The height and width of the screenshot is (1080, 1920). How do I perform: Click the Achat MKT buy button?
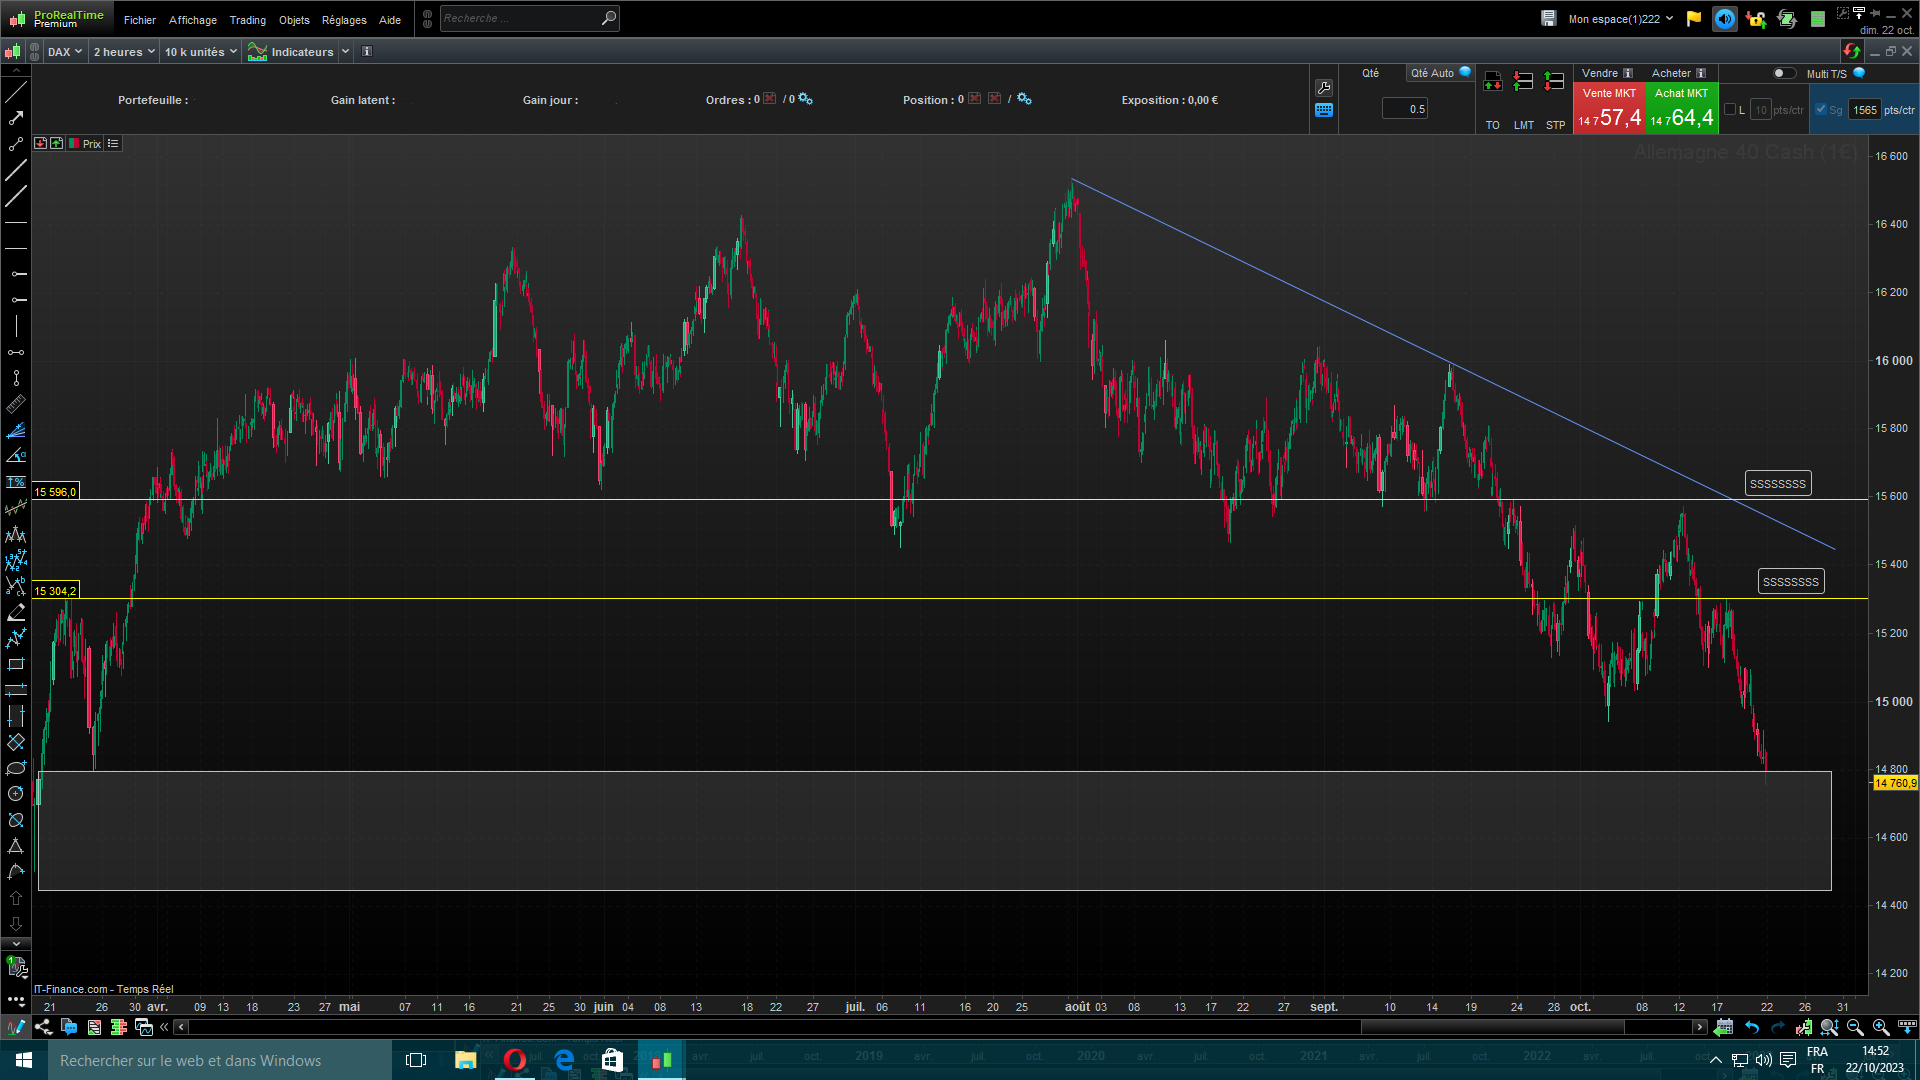1681,109
